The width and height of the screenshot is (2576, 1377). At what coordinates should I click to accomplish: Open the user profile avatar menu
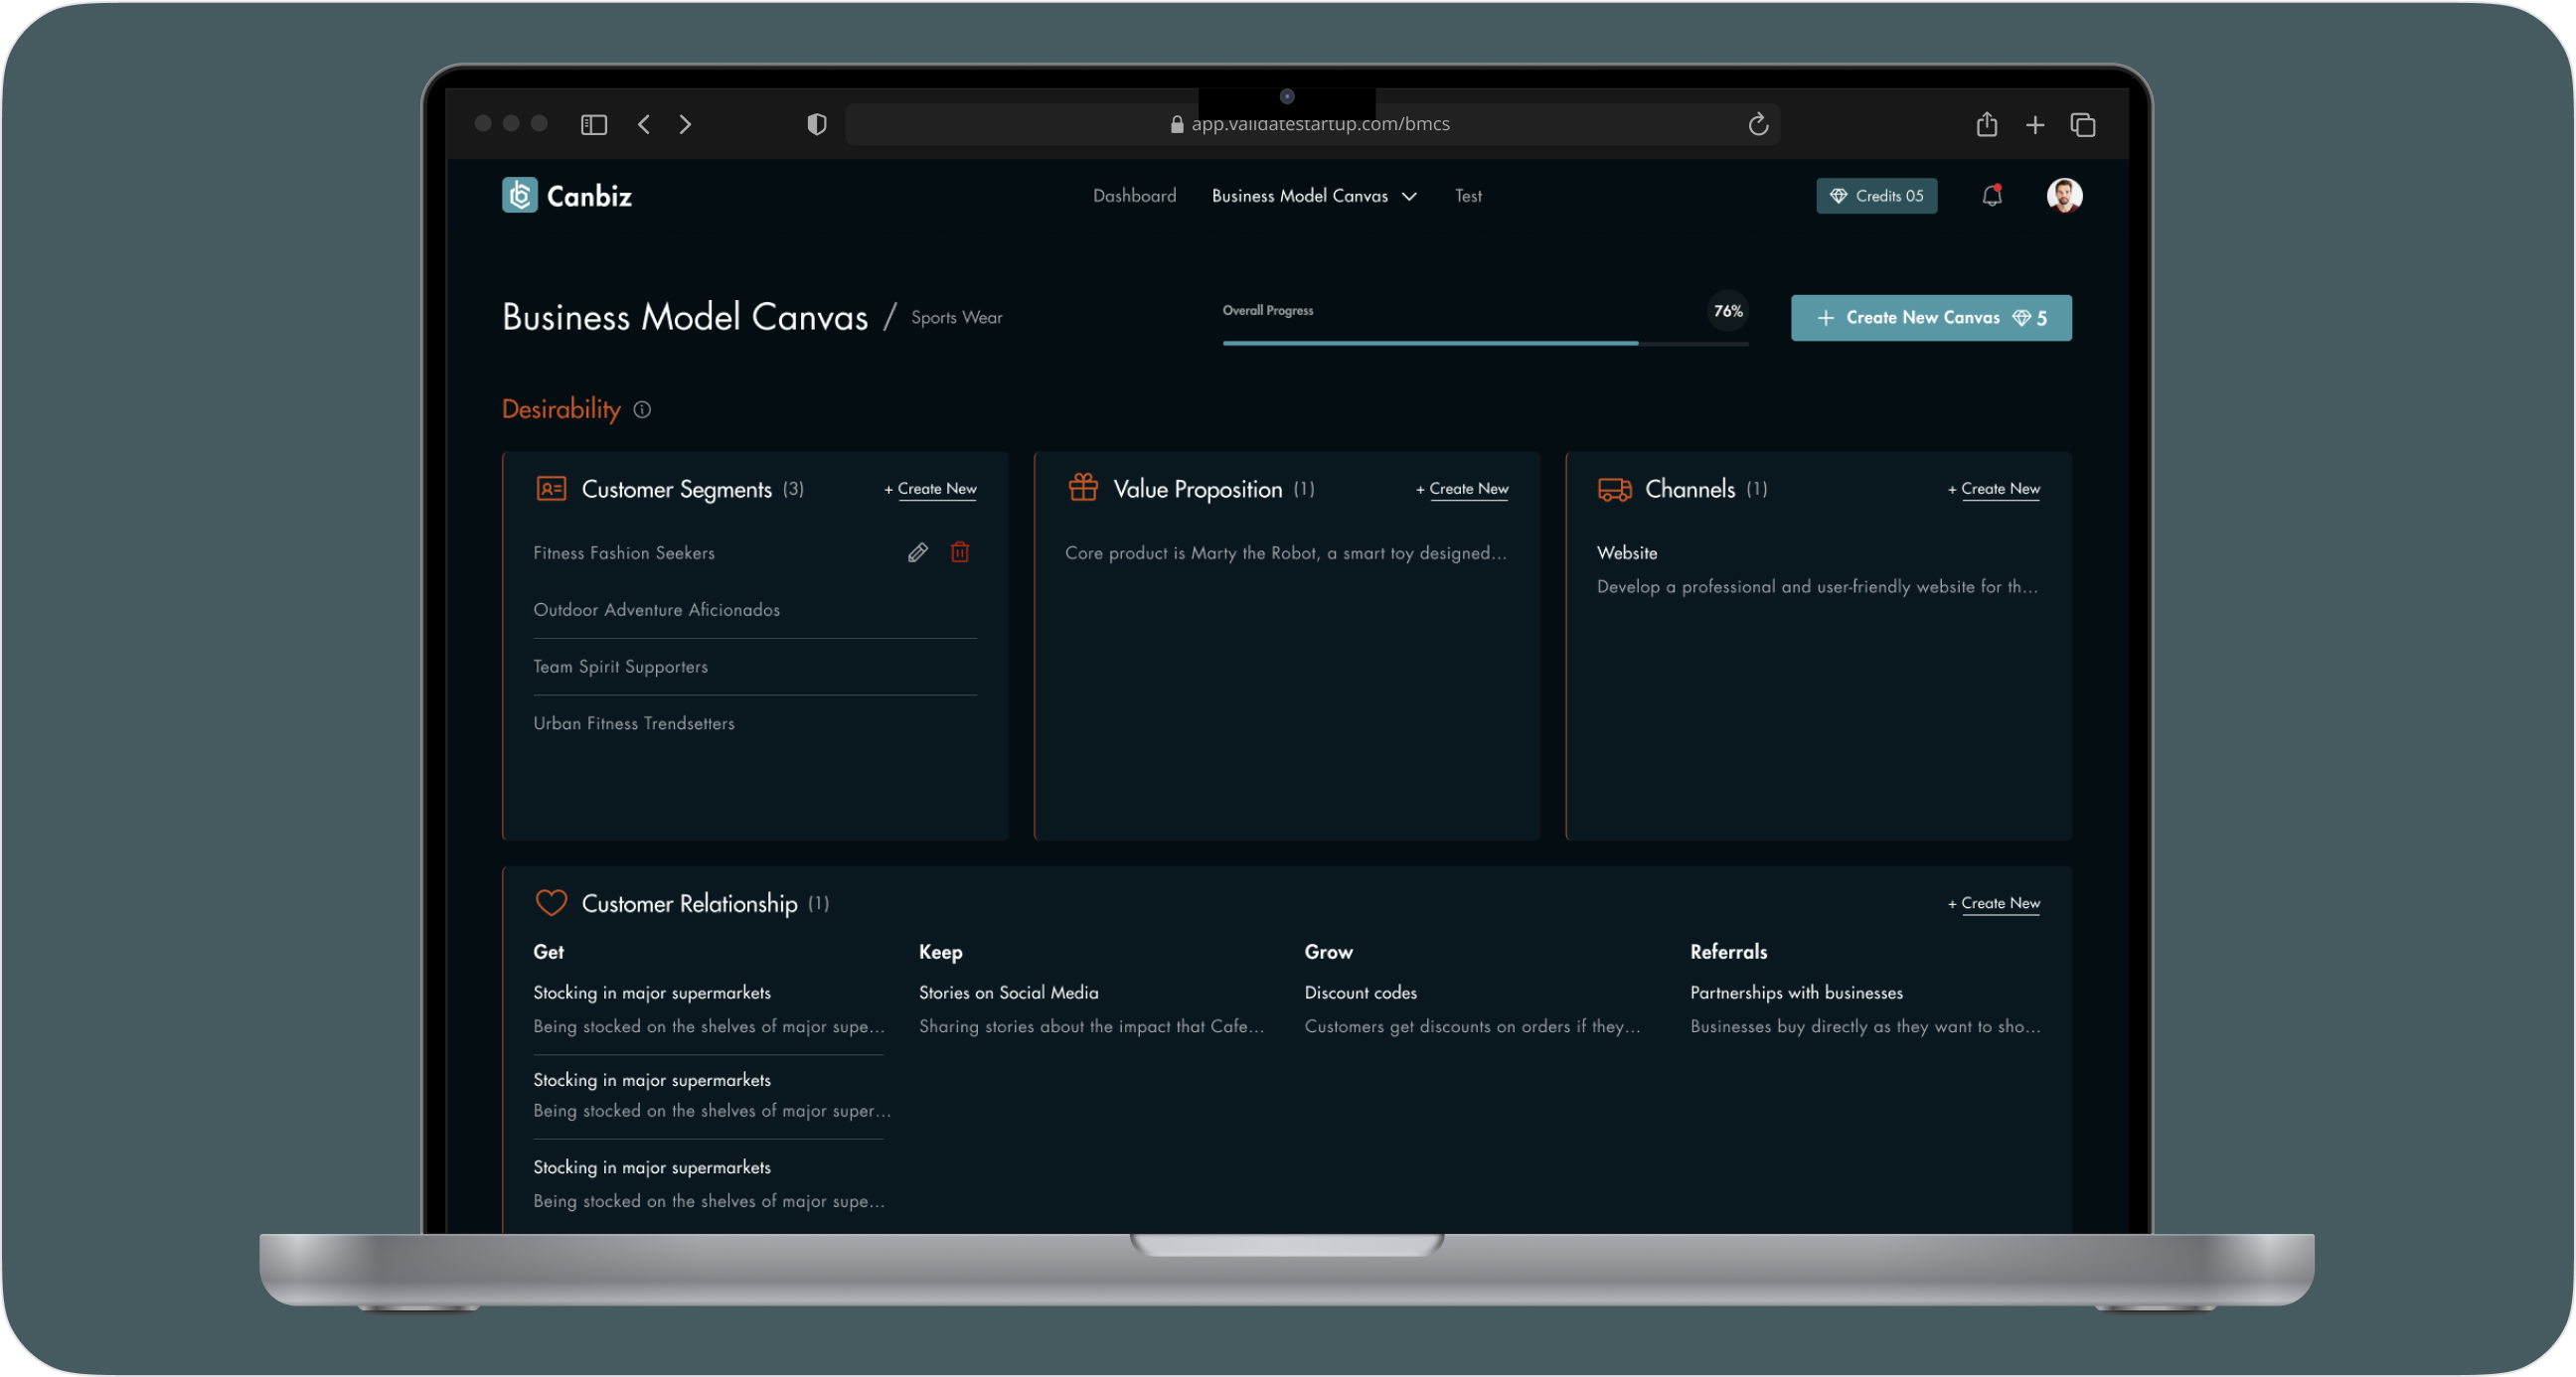point(2063,196)
